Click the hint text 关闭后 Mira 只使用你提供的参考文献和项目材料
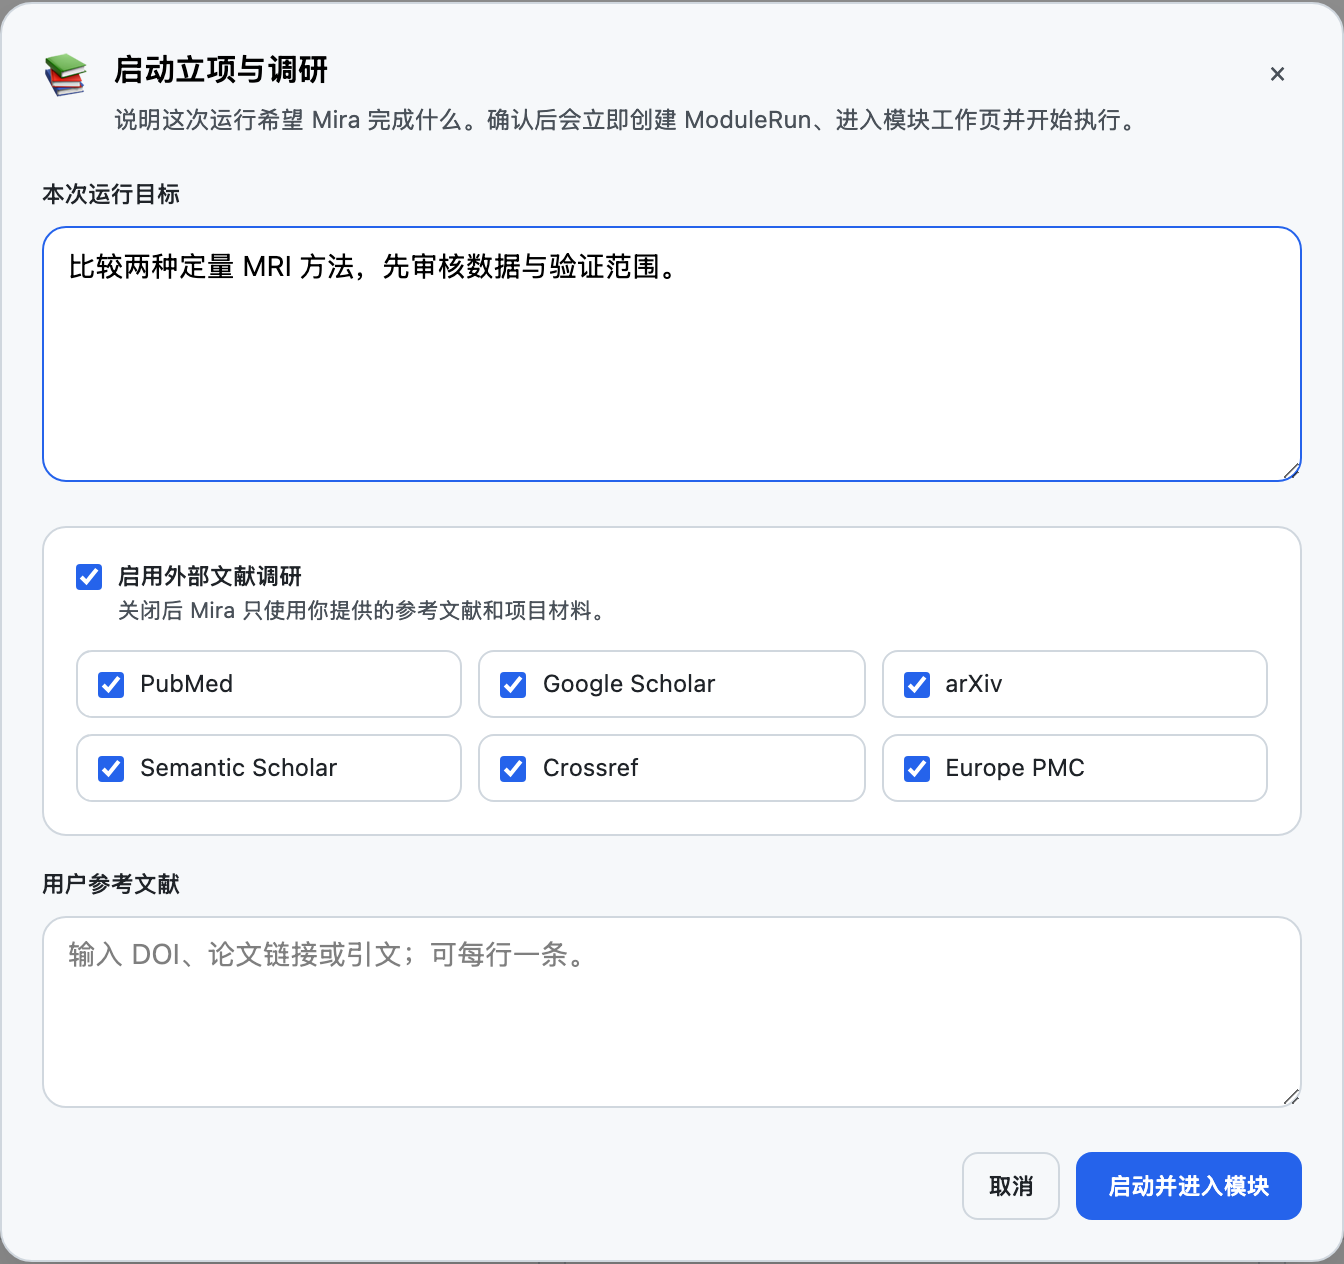 (x=362, y=611)
